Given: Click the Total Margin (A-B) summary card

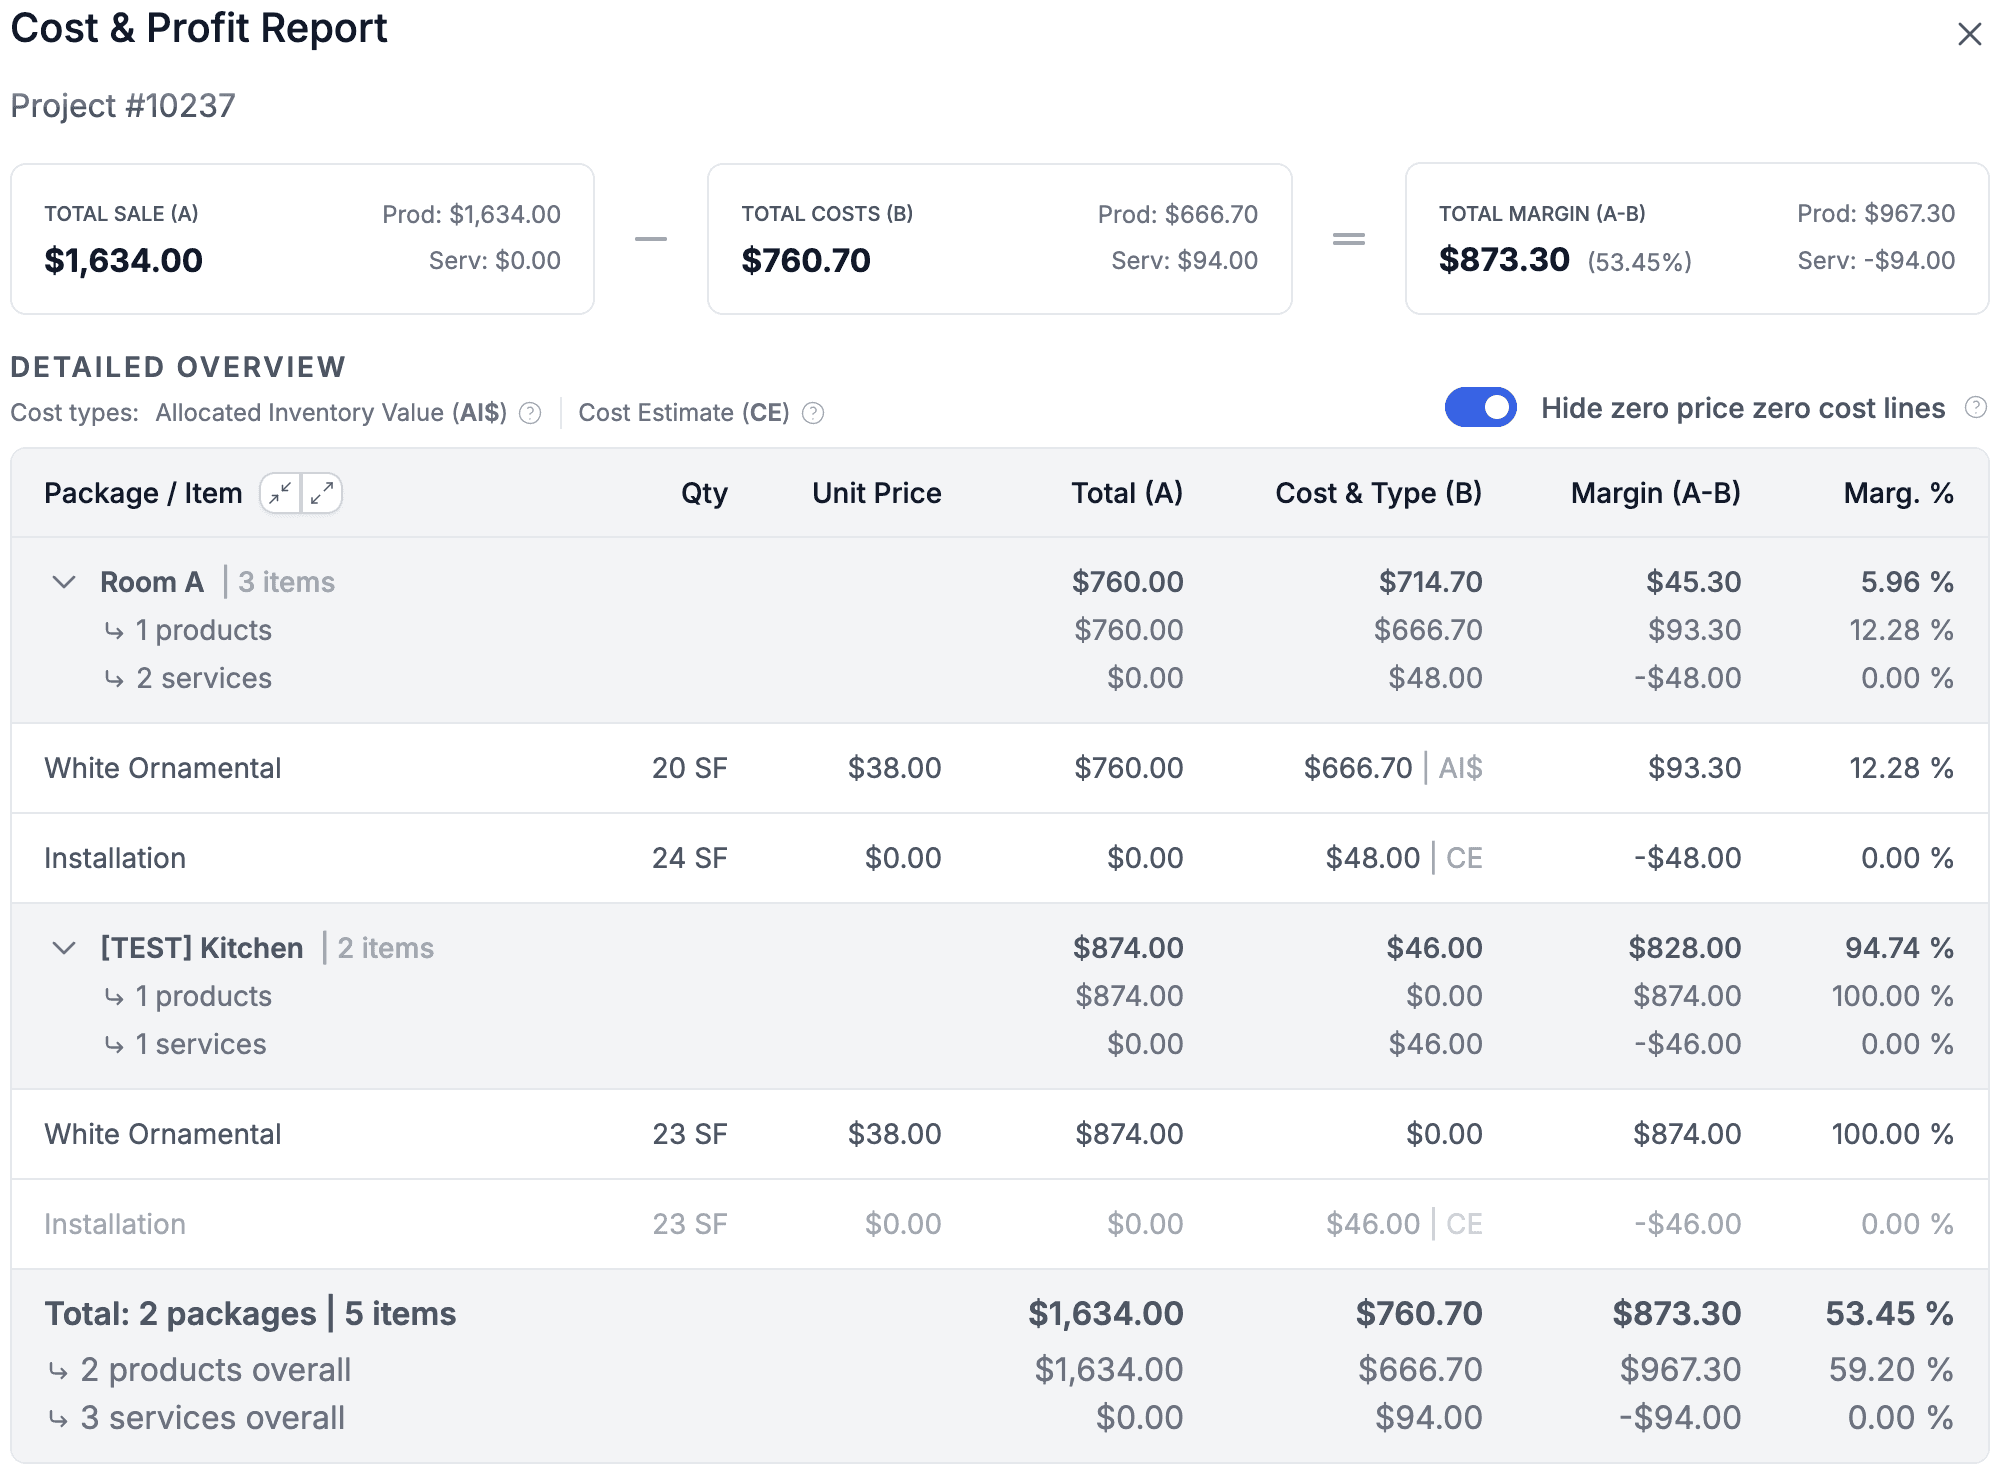Looking at the screenshot, I should [1696, 239].
